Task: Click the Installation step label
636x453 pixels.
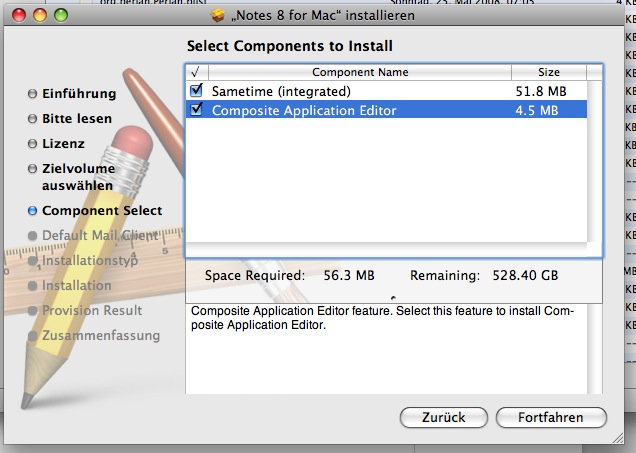Action: tap(77, 286)
